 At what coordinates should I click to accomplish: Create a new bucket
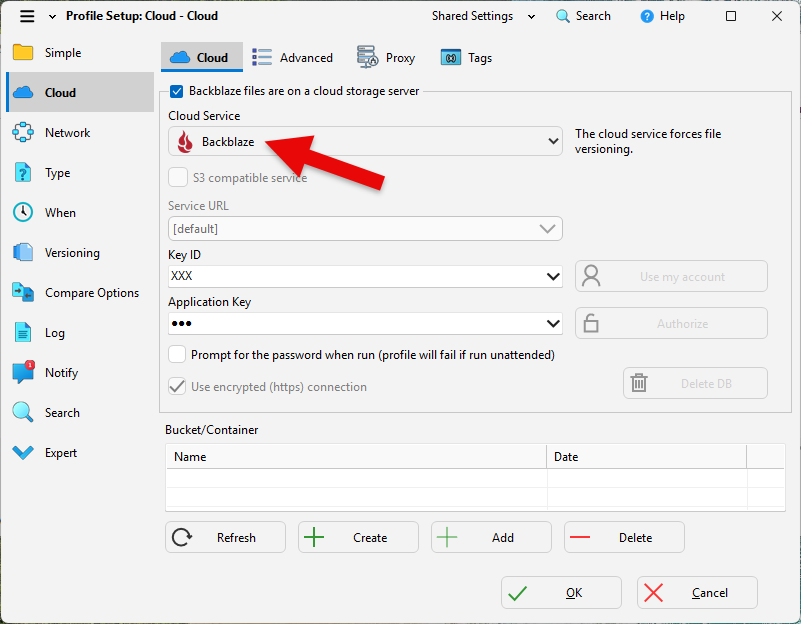click(358, 537)
